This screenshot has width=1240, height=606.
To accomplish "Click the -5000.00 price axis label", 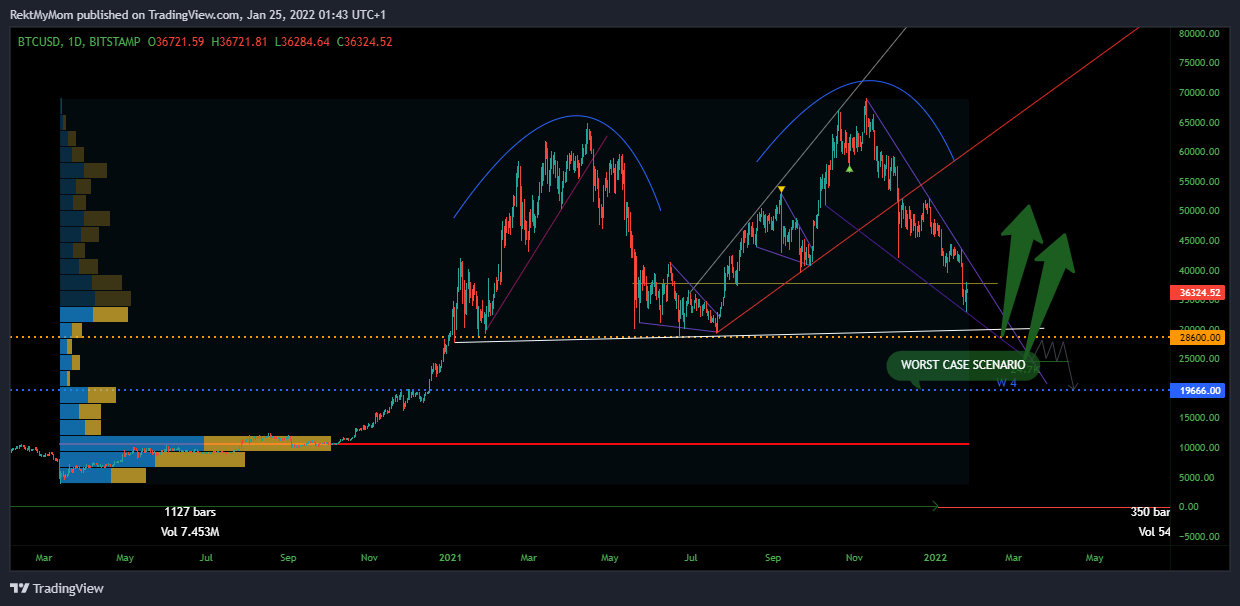I will point(1200,536).
